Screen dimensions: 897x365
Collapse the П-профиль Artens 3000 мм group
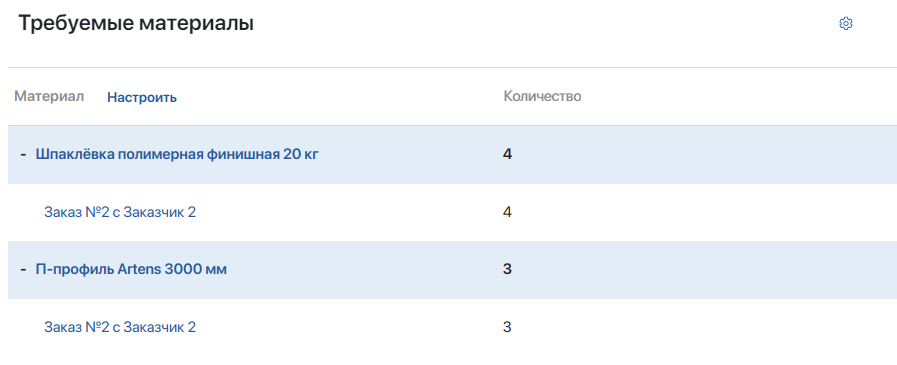(x=23, y=269)
